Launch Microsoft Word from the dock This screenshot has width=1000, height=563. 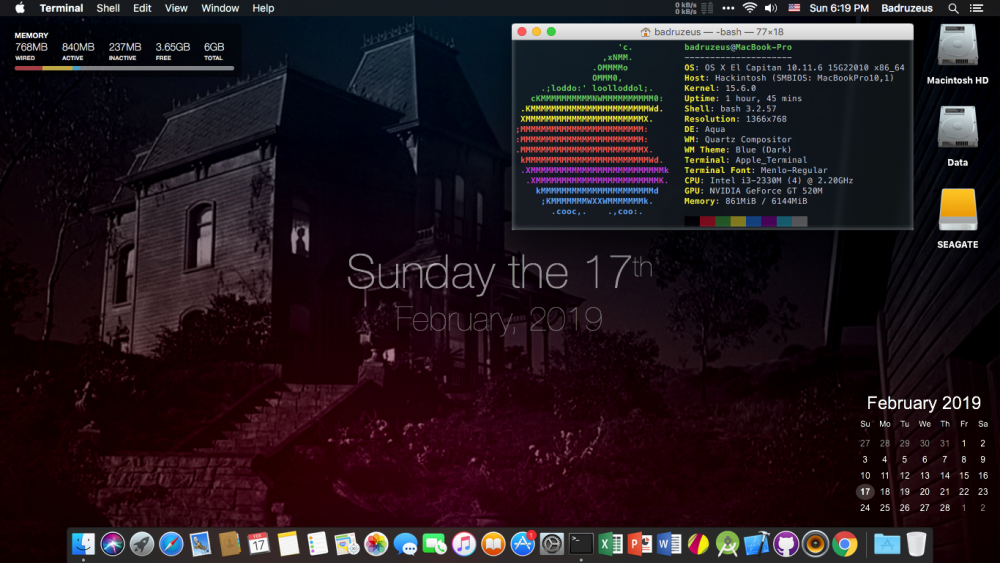coord(669,544)
